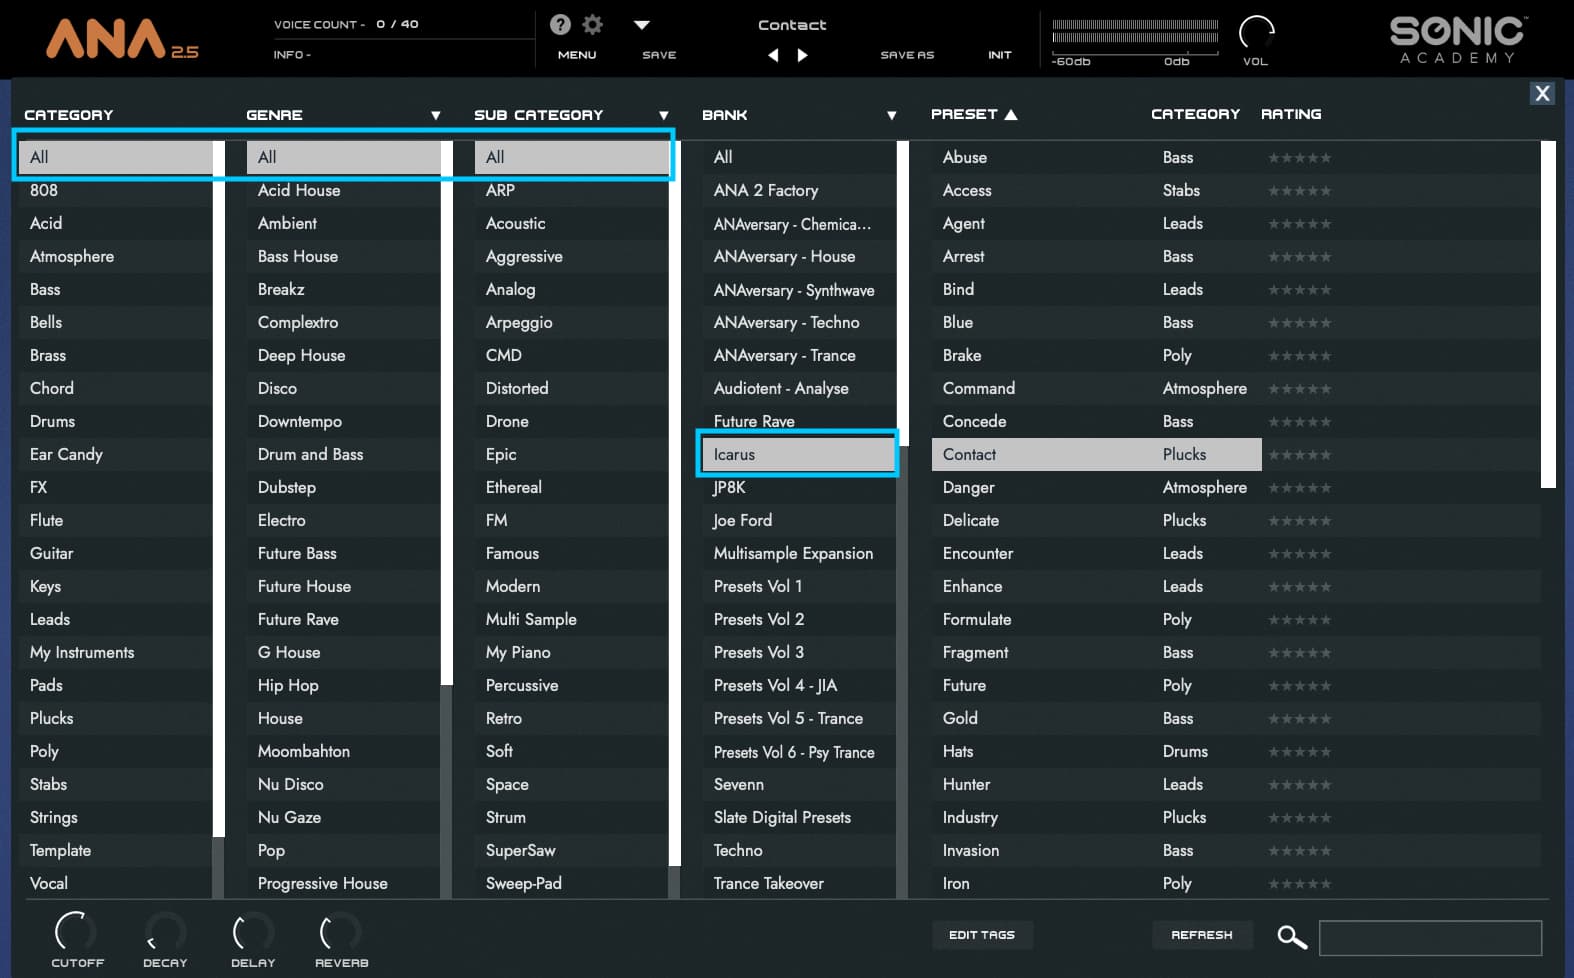
Task: Rate the Danger preset stars
Action: tap(1299, 488)
